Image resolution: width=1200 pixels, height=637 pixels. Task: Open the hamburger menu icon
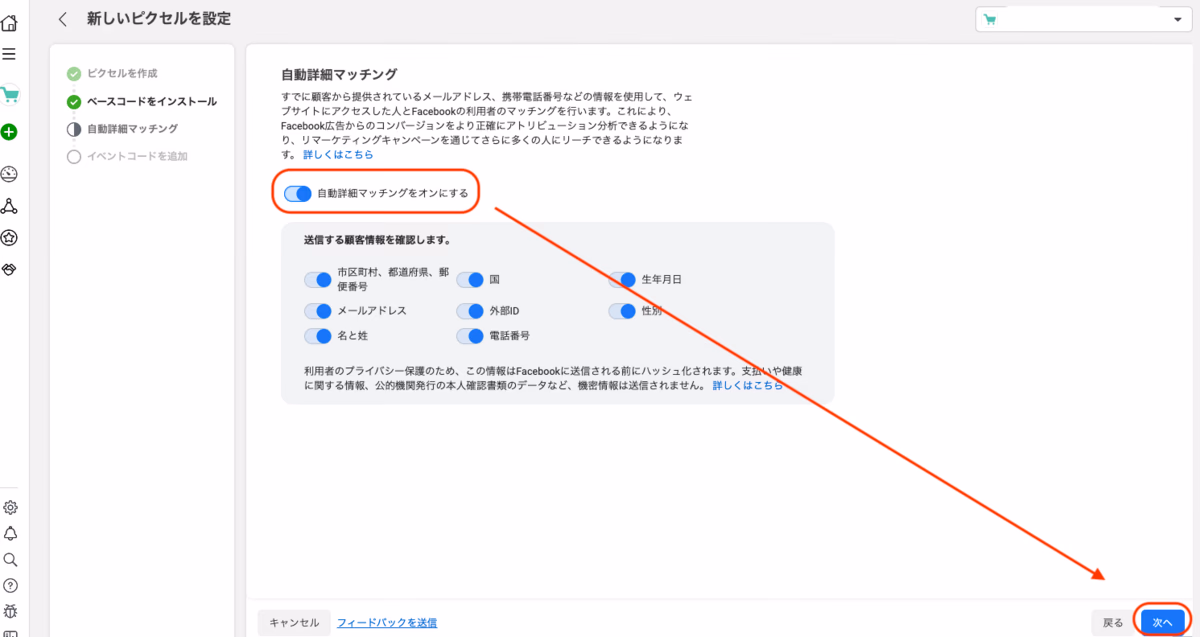9,54
